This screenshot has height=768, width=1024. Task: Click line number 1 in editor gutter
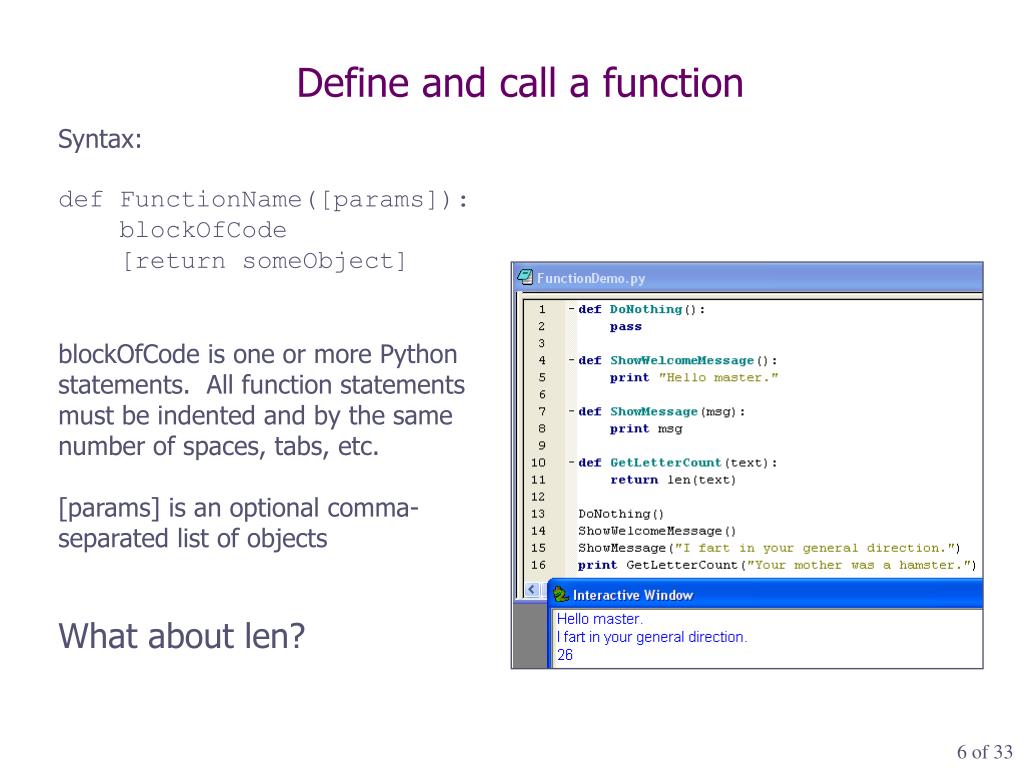coord(541,309)
